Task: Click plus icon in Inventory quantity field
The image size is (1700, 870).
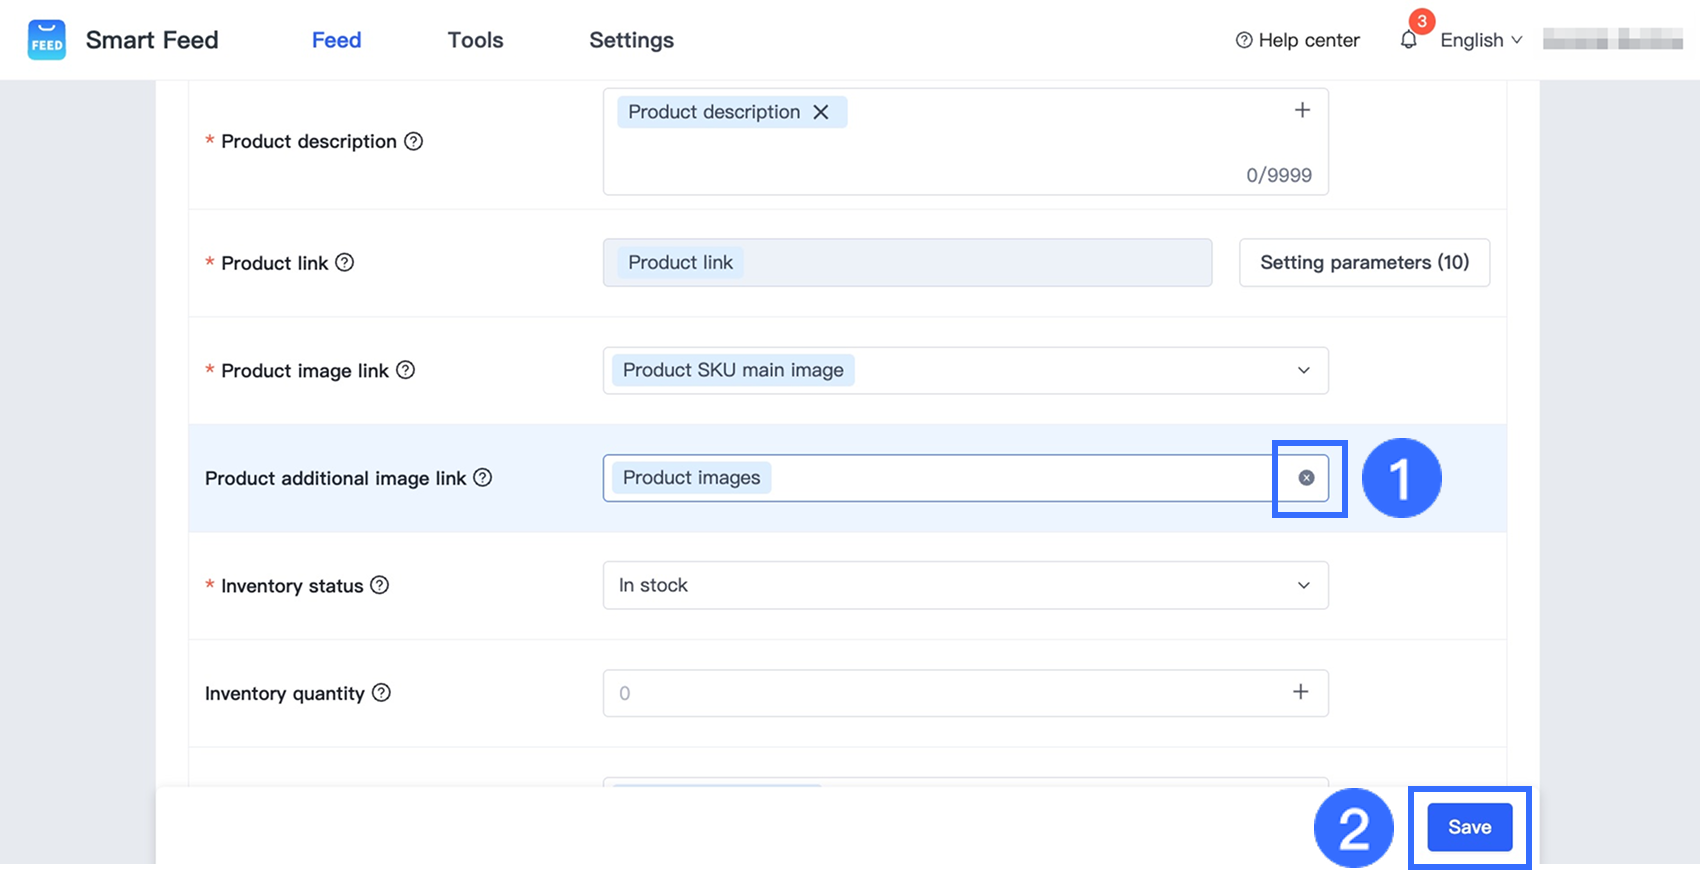Action: pos(1300,692)
